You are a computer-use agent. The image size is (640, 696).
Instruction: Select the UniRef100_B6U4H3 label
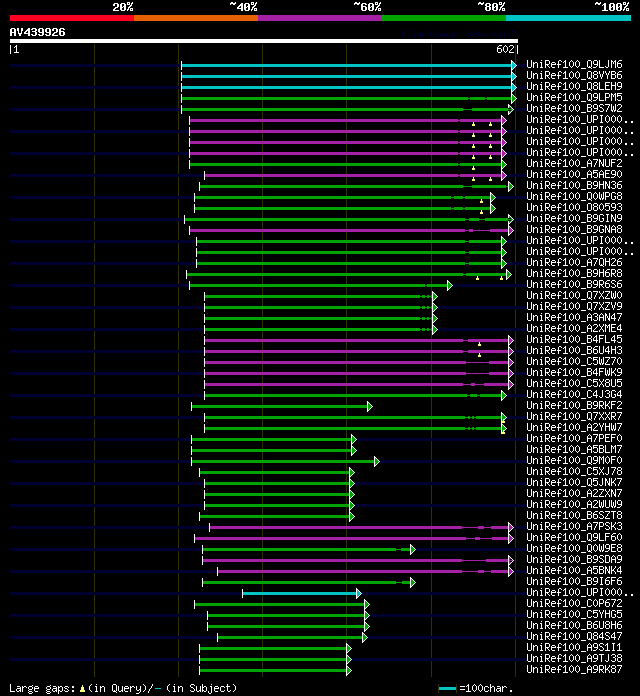tap(574, 350)
